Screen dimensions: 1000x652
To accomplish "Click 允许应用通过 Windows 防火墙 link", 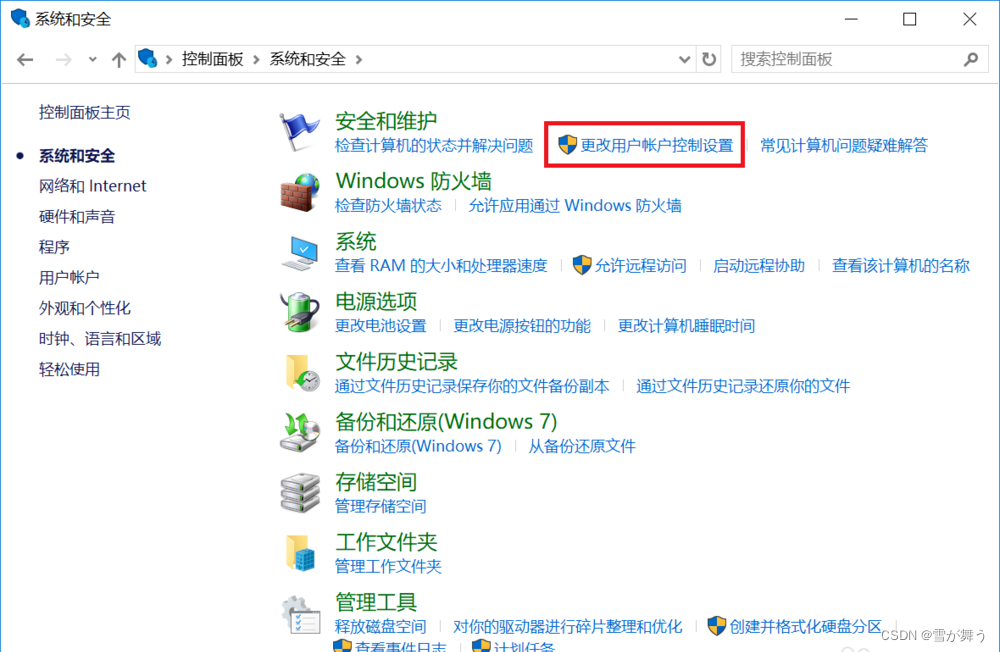I will tap(575, 205).
